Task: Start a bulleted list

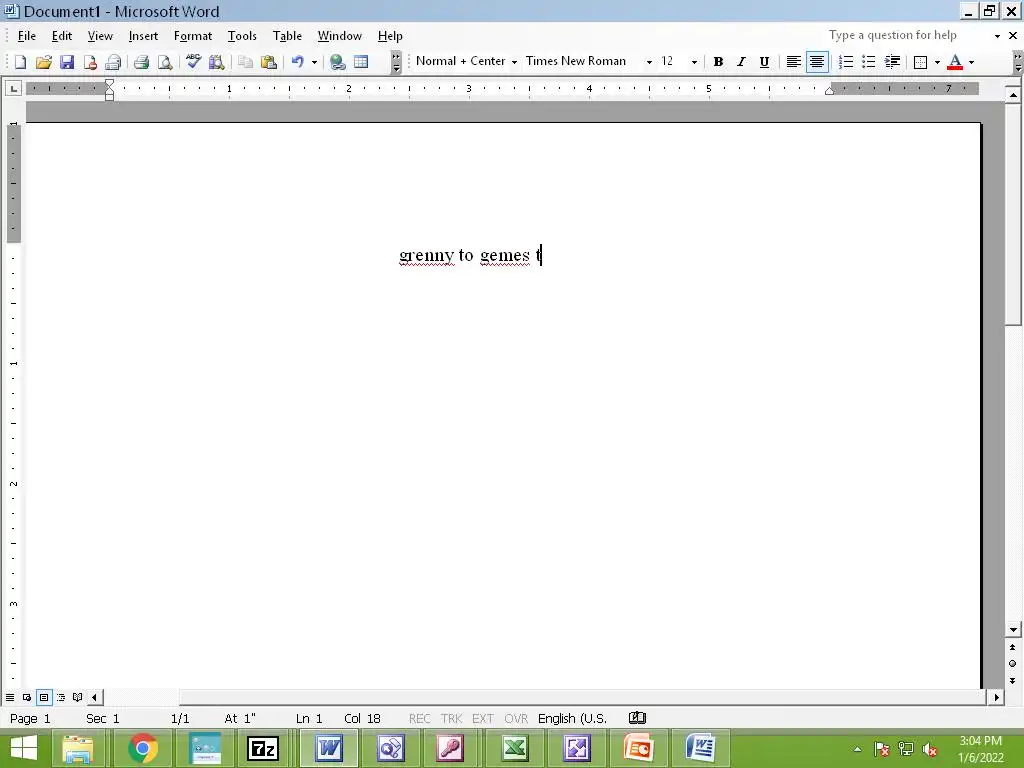Action: click(869, 62)
